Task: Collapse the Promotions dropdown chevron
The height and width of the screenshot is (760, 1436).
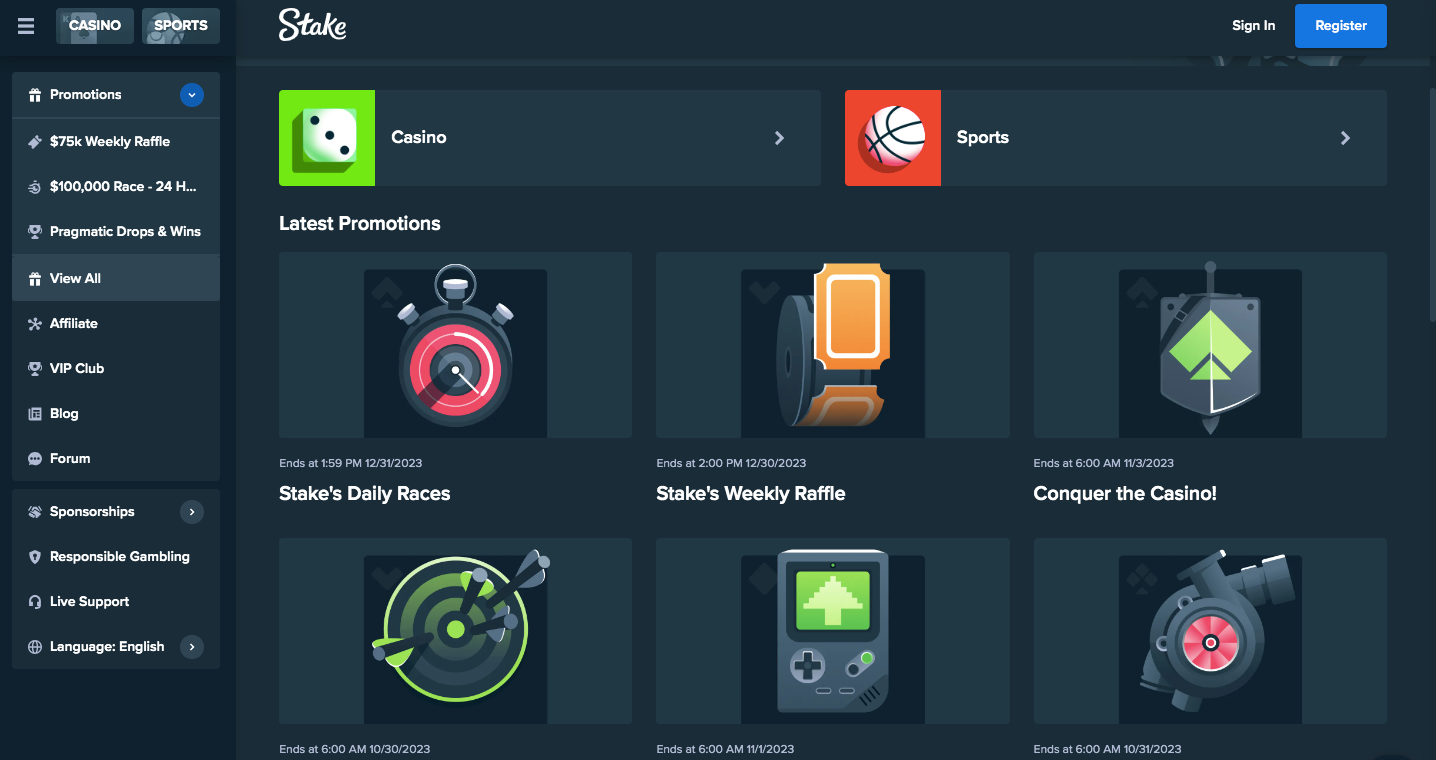Action: pyautogui.click(x=192, y=95)
